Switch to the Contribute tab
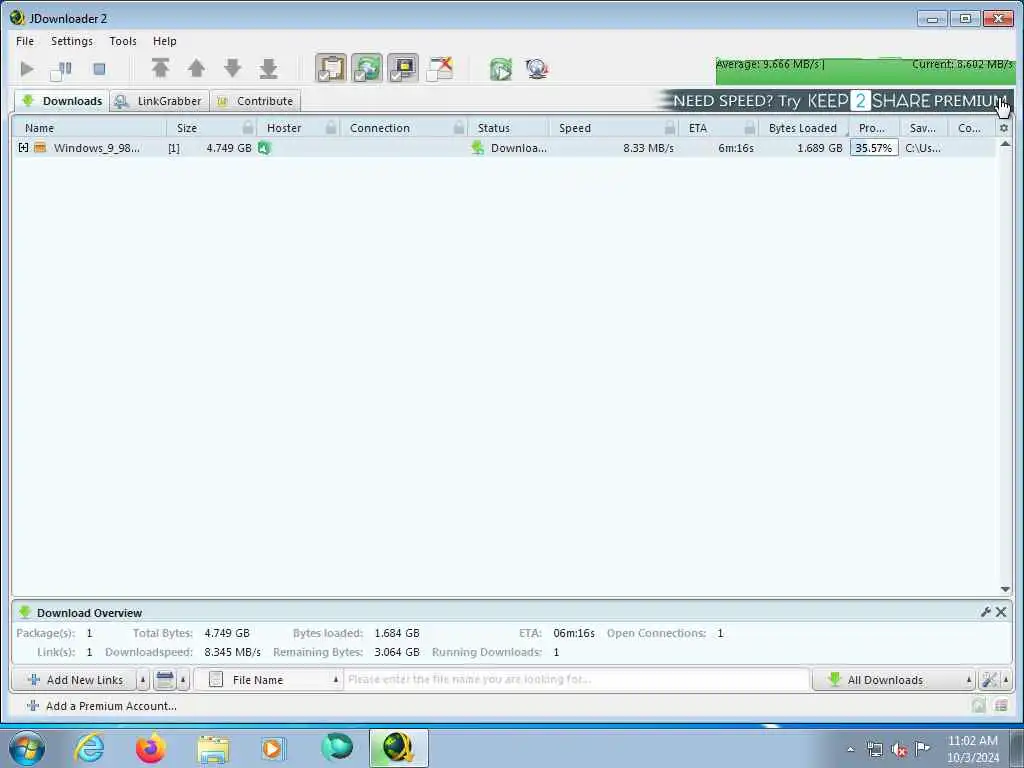The height and width of the screenshot is (768, 1024). (x=255, y=101)
